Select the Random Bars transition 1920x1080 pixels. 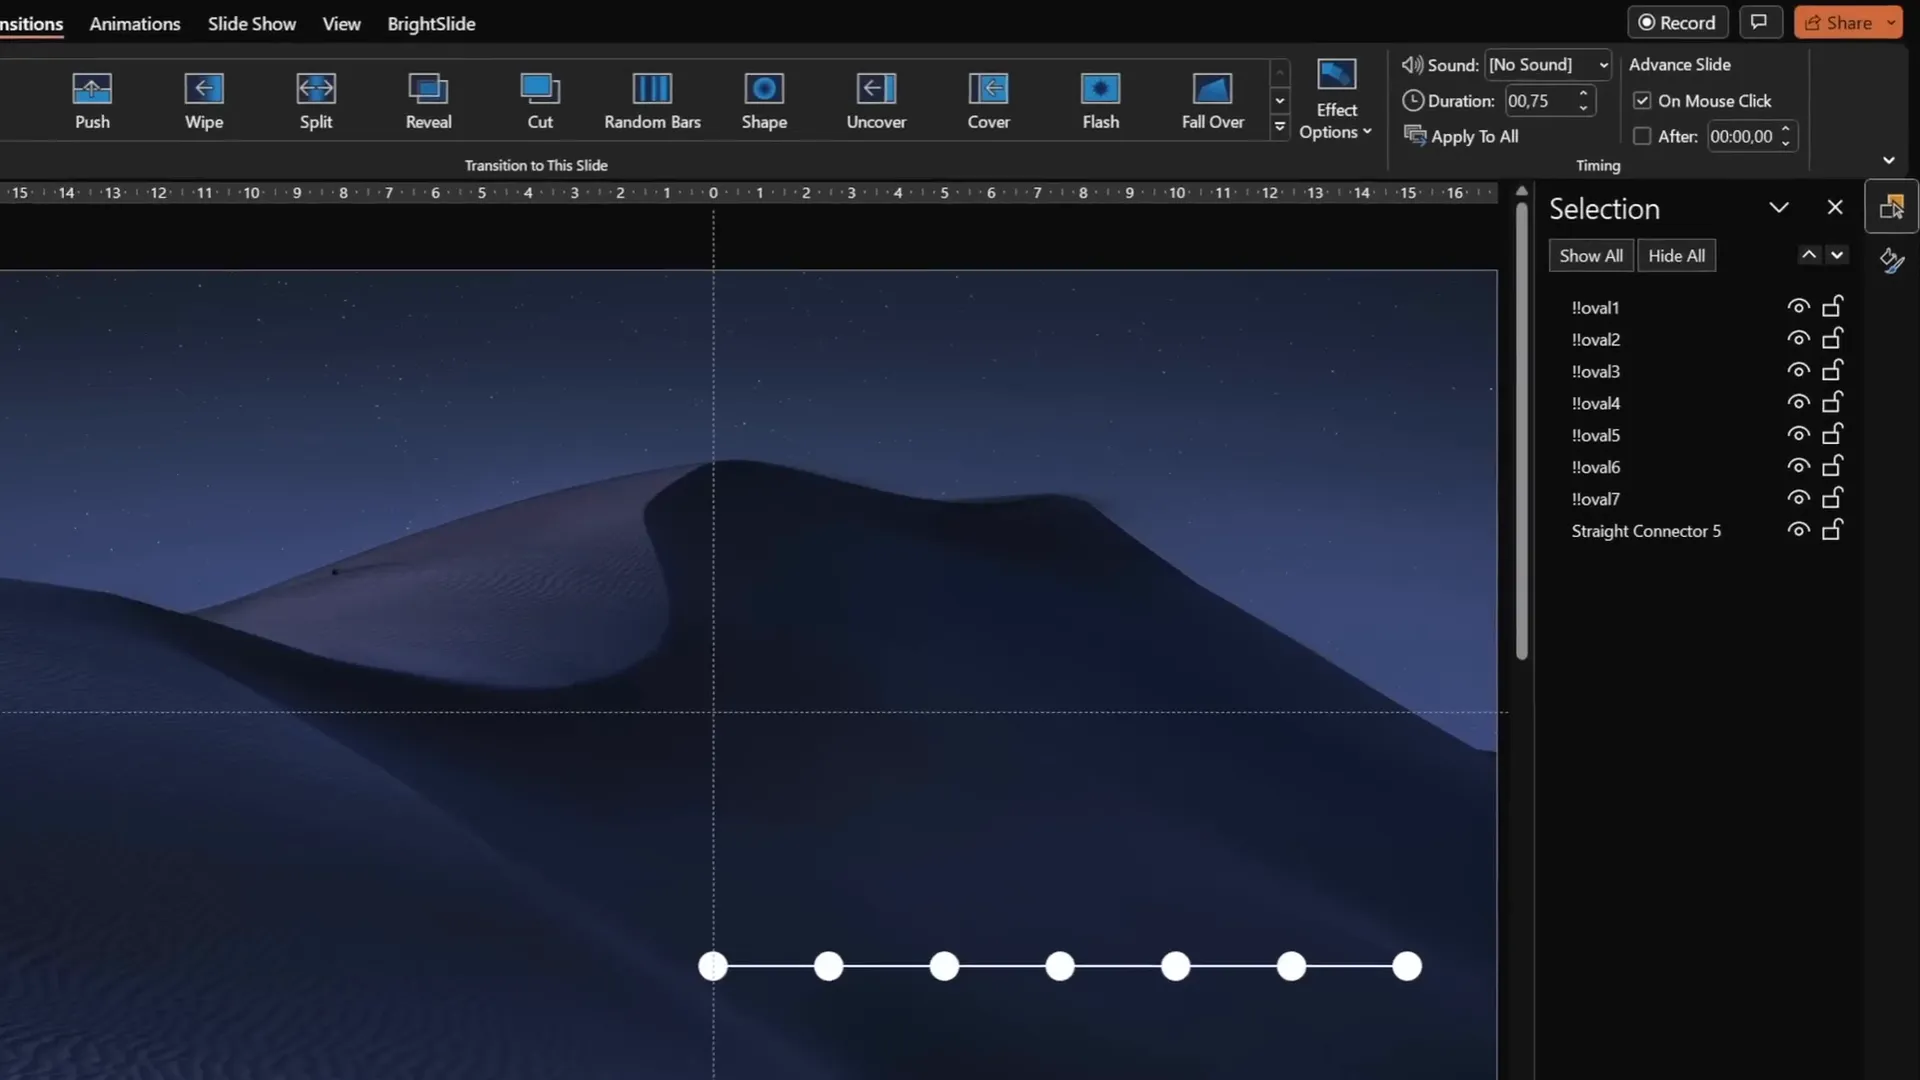[x=652, y=100]
